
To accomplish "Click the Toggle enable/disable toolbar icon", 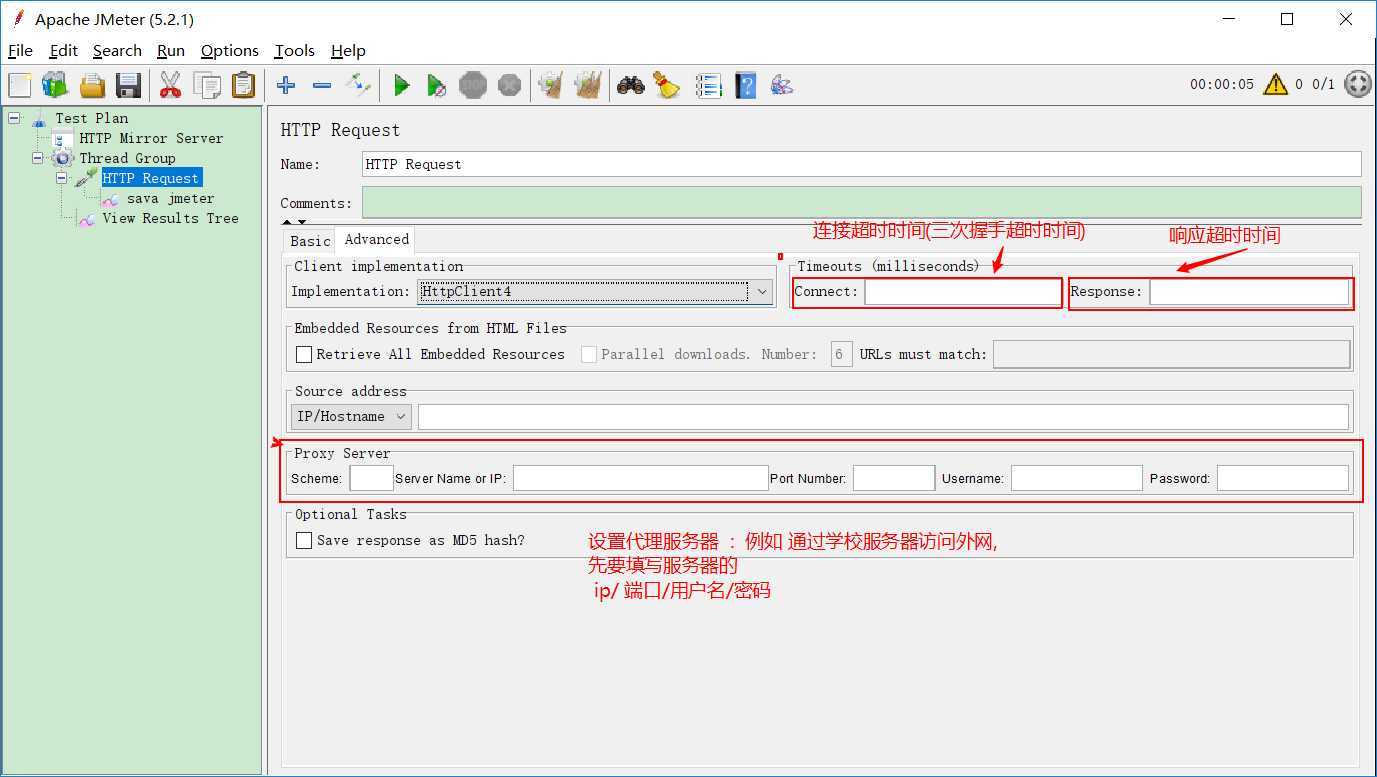I will (358, 85).
